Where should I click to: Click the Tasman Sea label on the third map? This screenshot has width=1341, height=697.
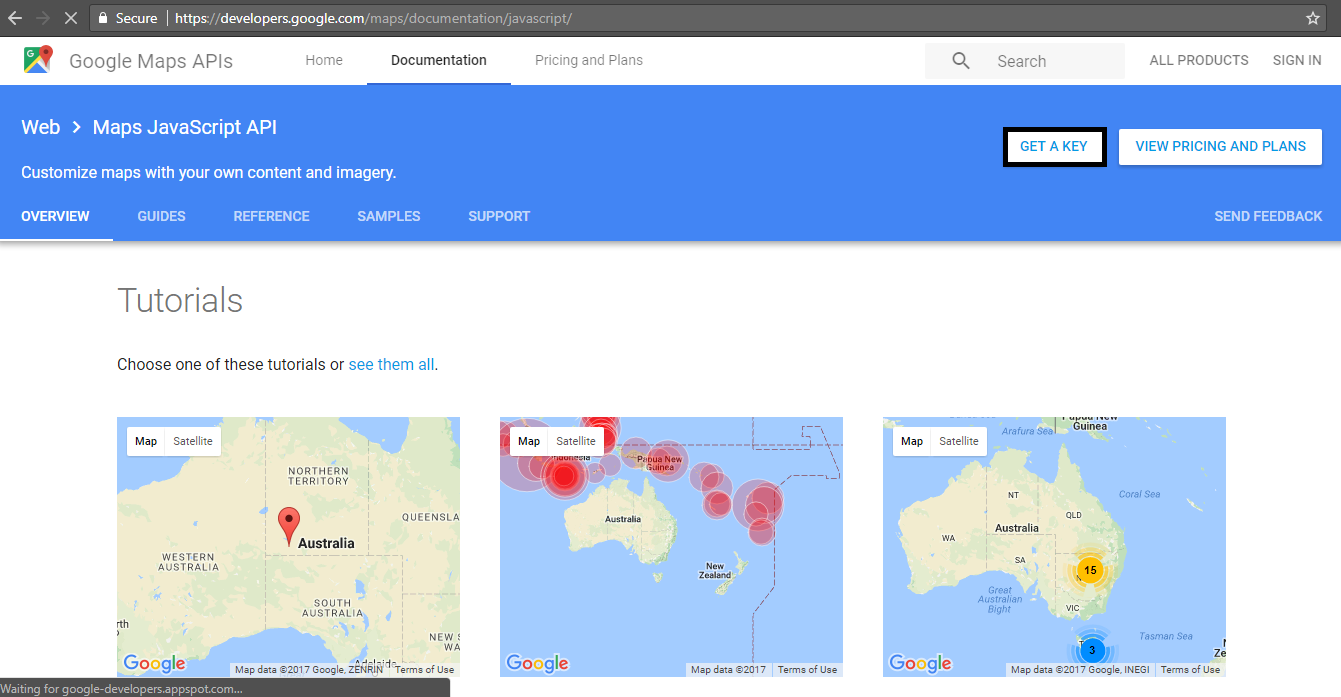(x=1165, y=636)
